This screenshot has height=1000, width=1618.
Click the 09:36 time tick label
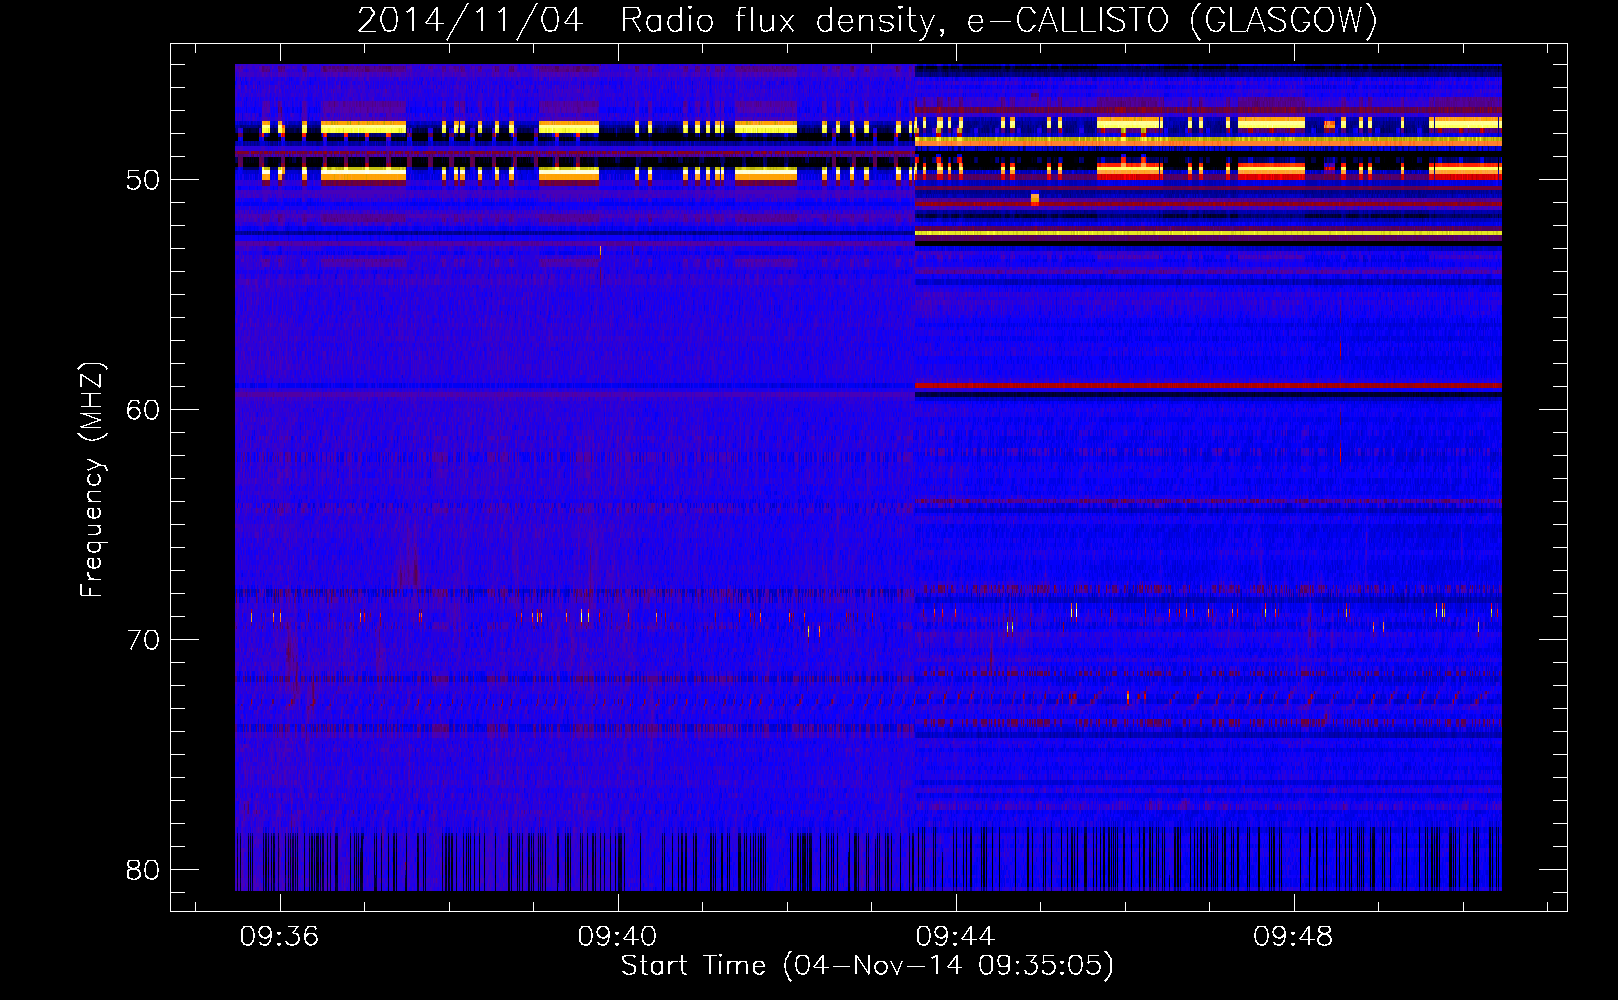(x=279, y=937)
